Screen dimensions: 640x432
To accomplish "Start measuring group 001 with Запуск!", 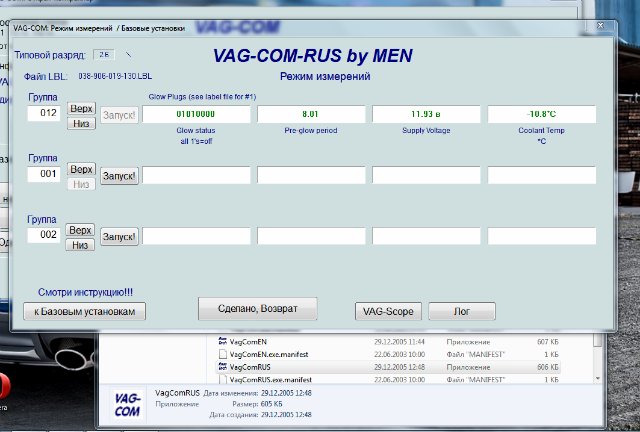I will [x=119, y=176].
